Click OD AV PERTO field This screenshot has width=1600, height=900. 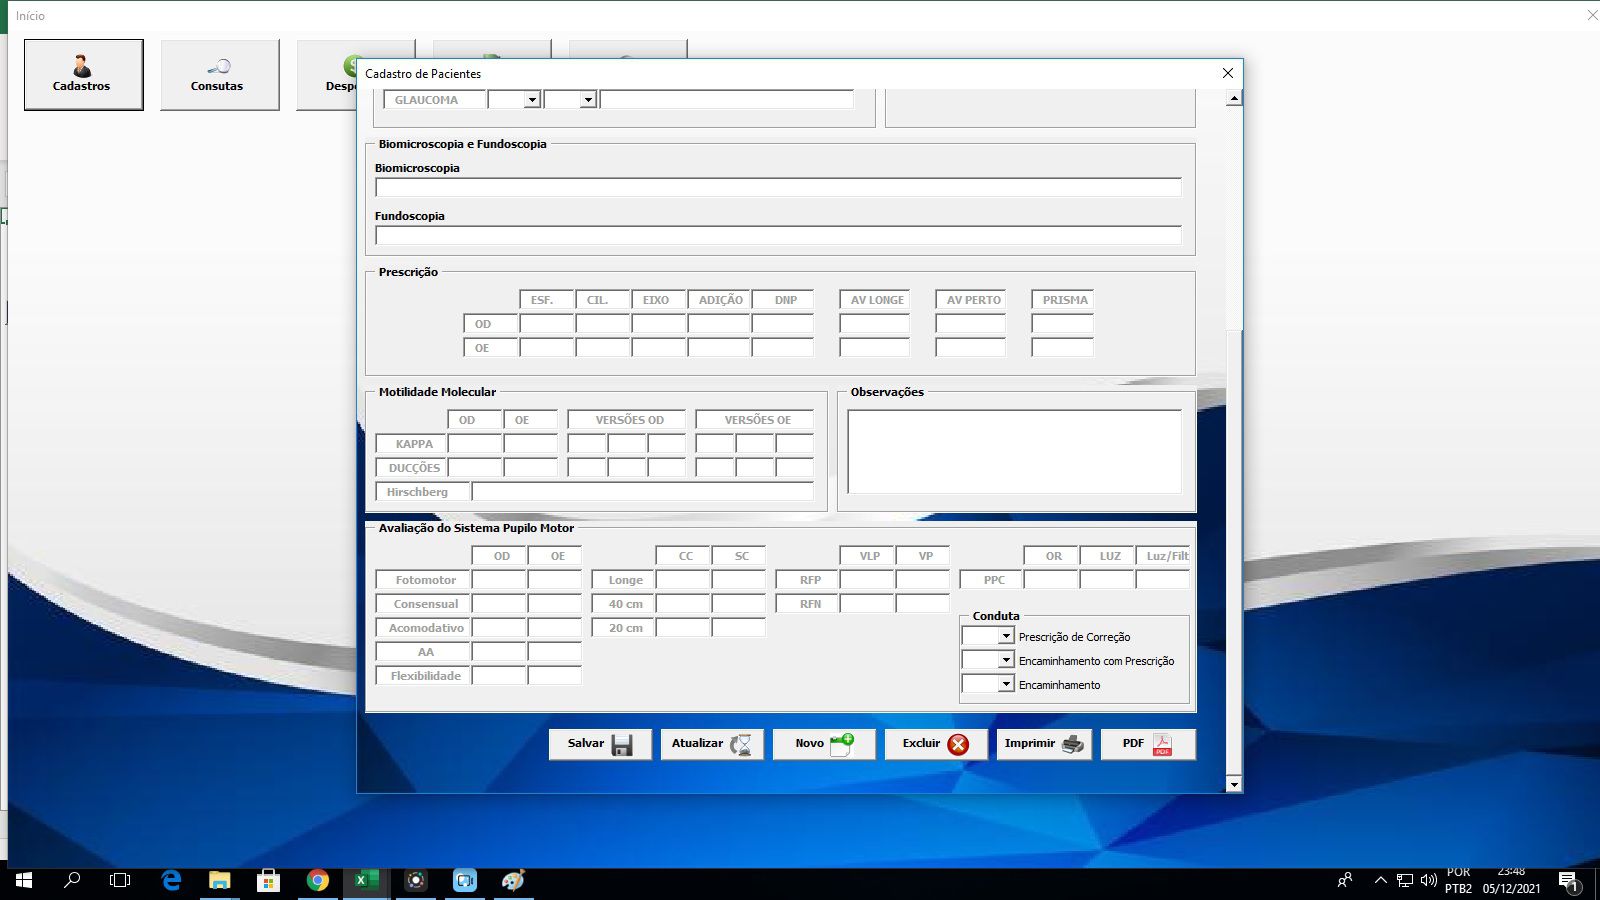tap(970, 324)
